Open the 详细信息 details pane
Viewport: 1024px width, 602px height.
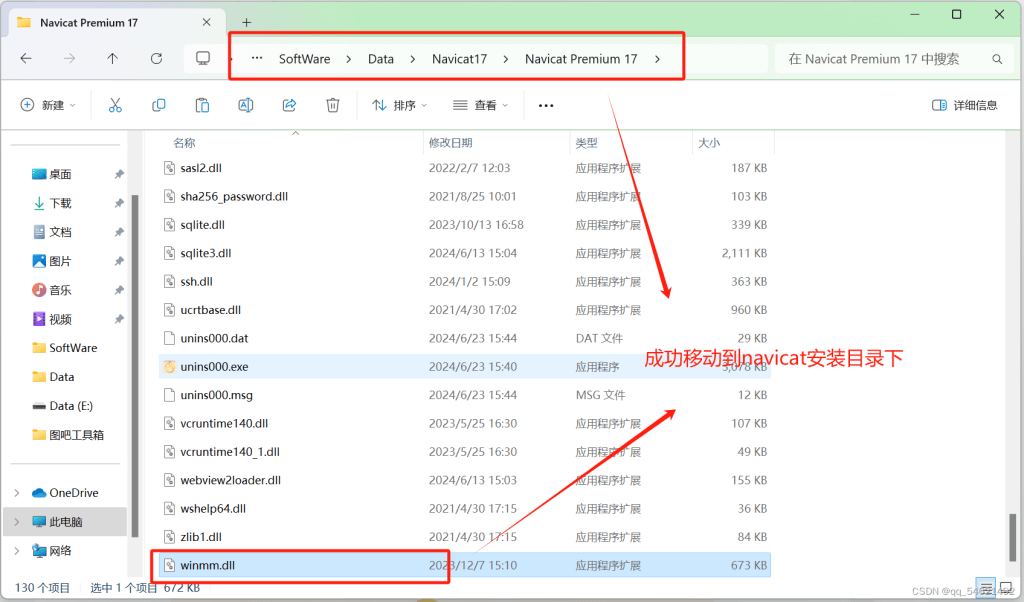tap(963, 104)
